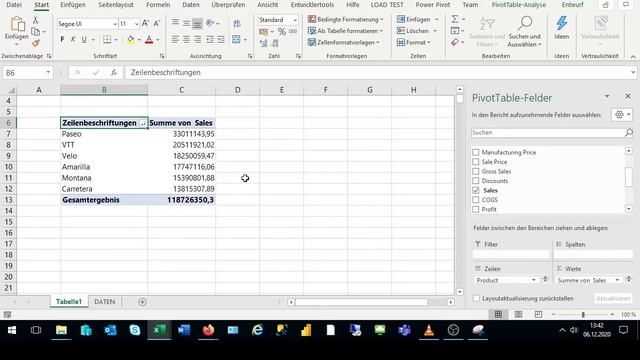
Task: Open Firefox from the taskbar
Action: [208, 330]
